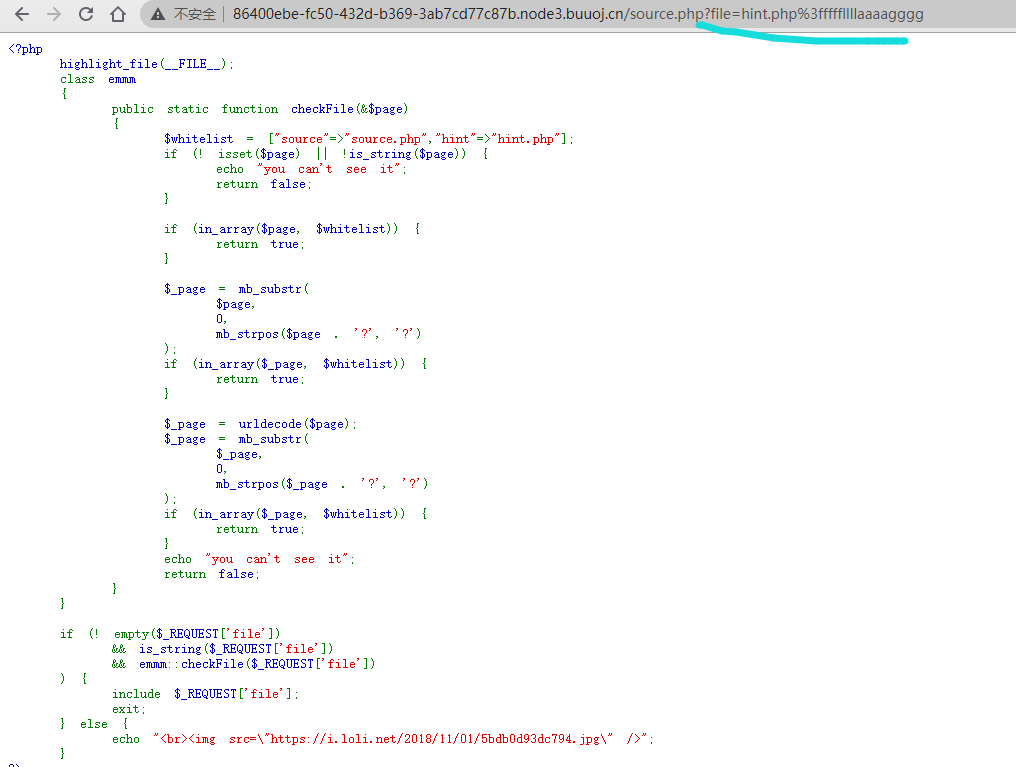Click the isset($page) condition line

(x=326, y=154)
